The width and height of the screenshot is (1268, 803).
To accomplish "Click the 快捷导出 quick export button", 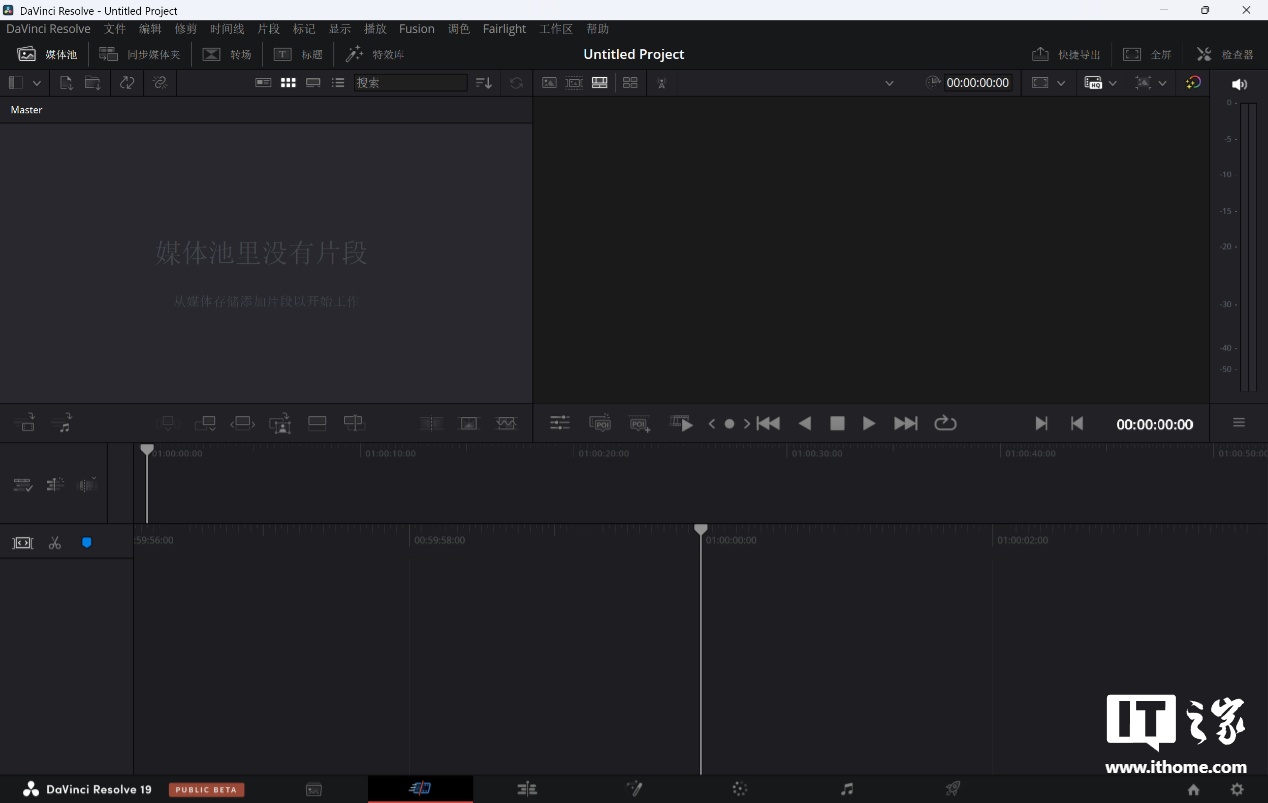I will click(x=1066, y=54).
